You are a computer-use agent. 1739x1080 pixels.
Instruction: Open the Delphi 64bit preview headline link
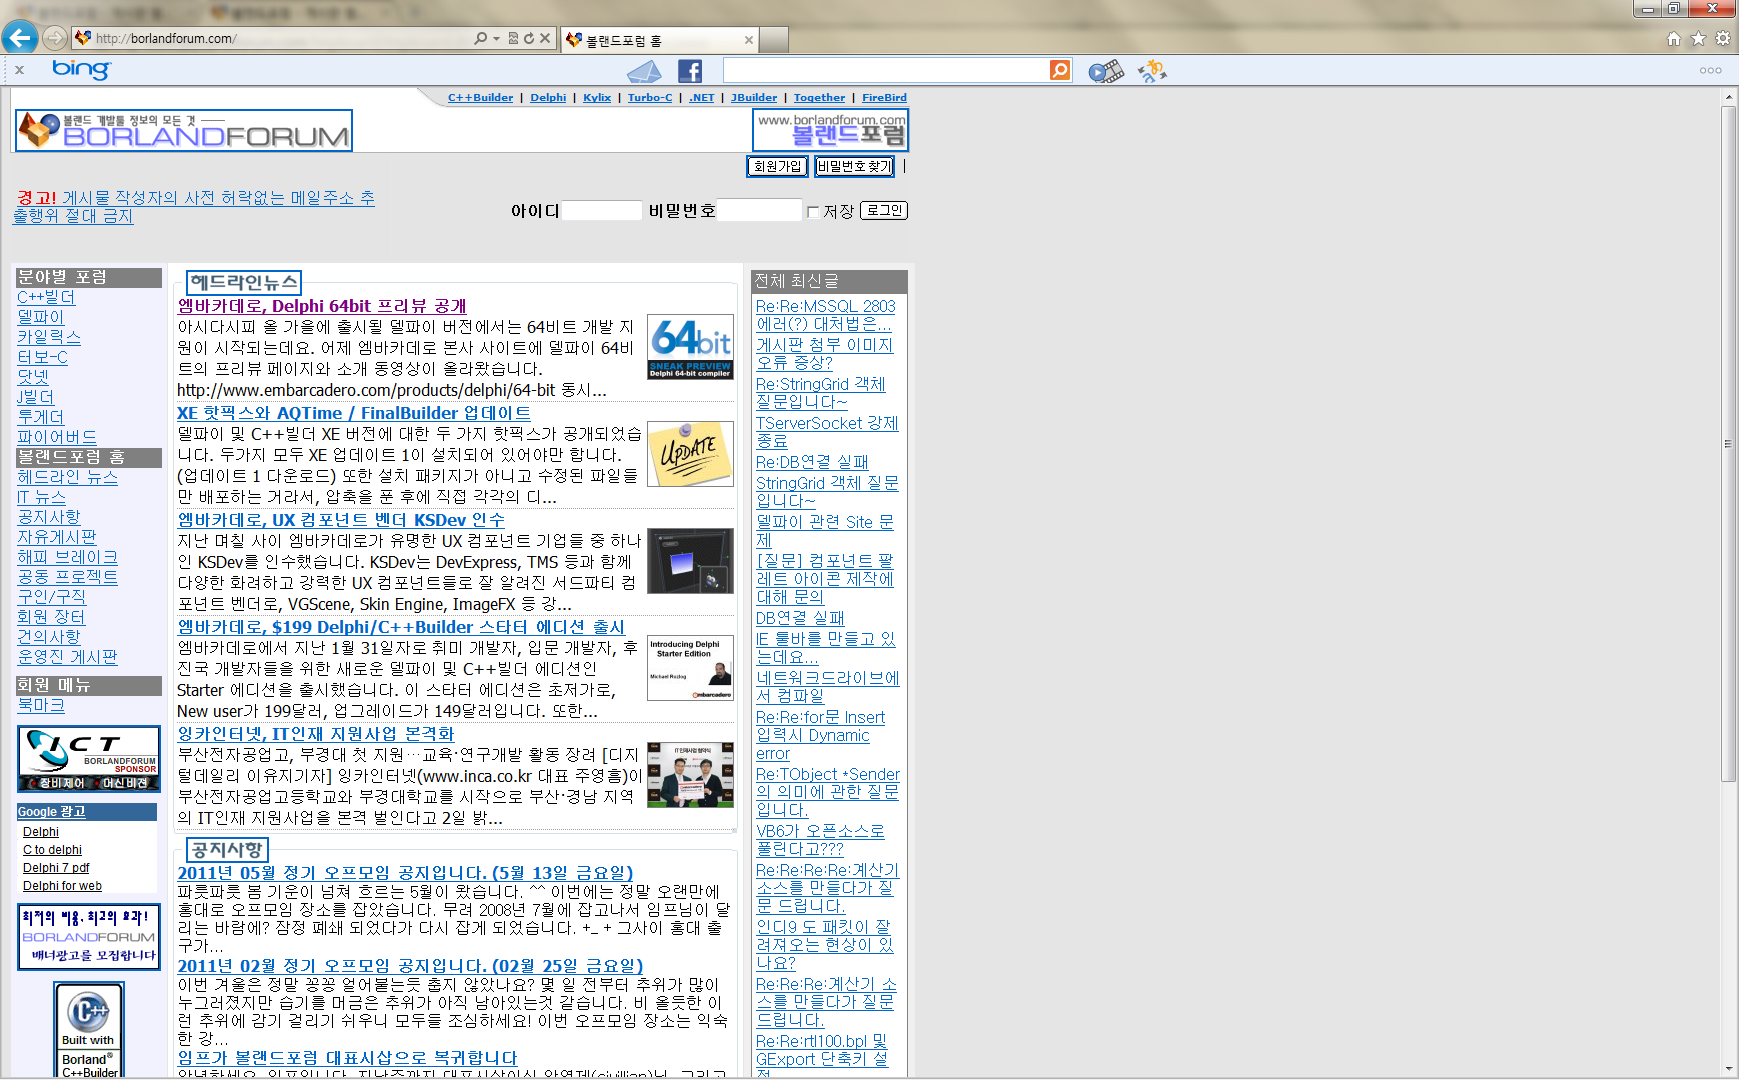322,306
